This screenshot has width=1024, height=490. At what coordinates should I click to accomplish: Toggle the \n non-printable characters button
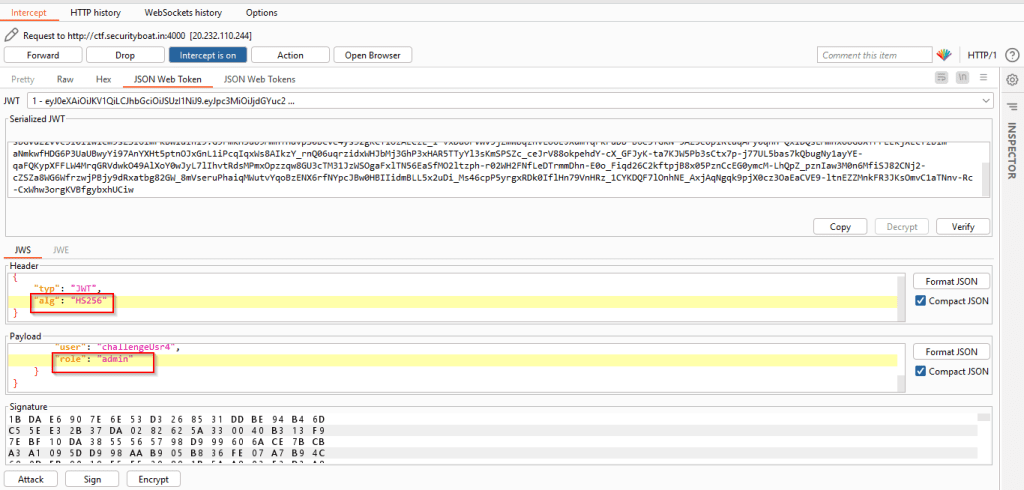click(962, 78)
